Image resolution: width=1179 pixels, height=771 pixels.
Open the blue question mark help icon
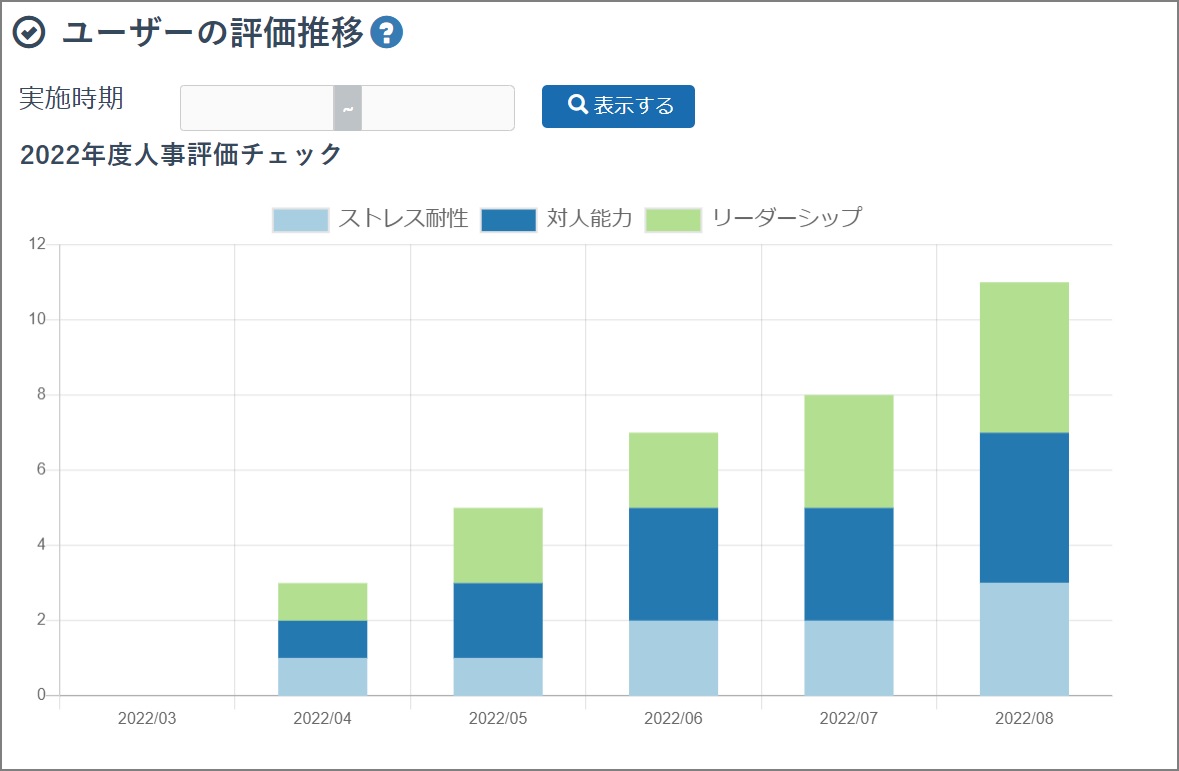[385, 31]
